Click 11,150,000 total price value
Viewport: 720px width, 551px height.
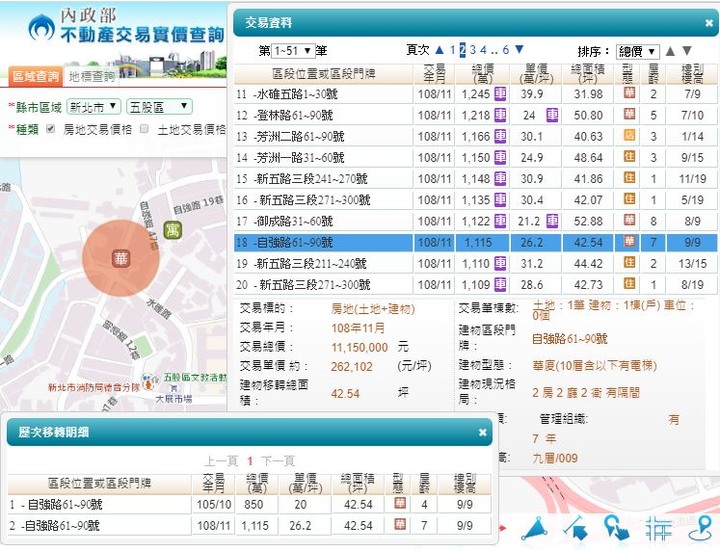360,348
